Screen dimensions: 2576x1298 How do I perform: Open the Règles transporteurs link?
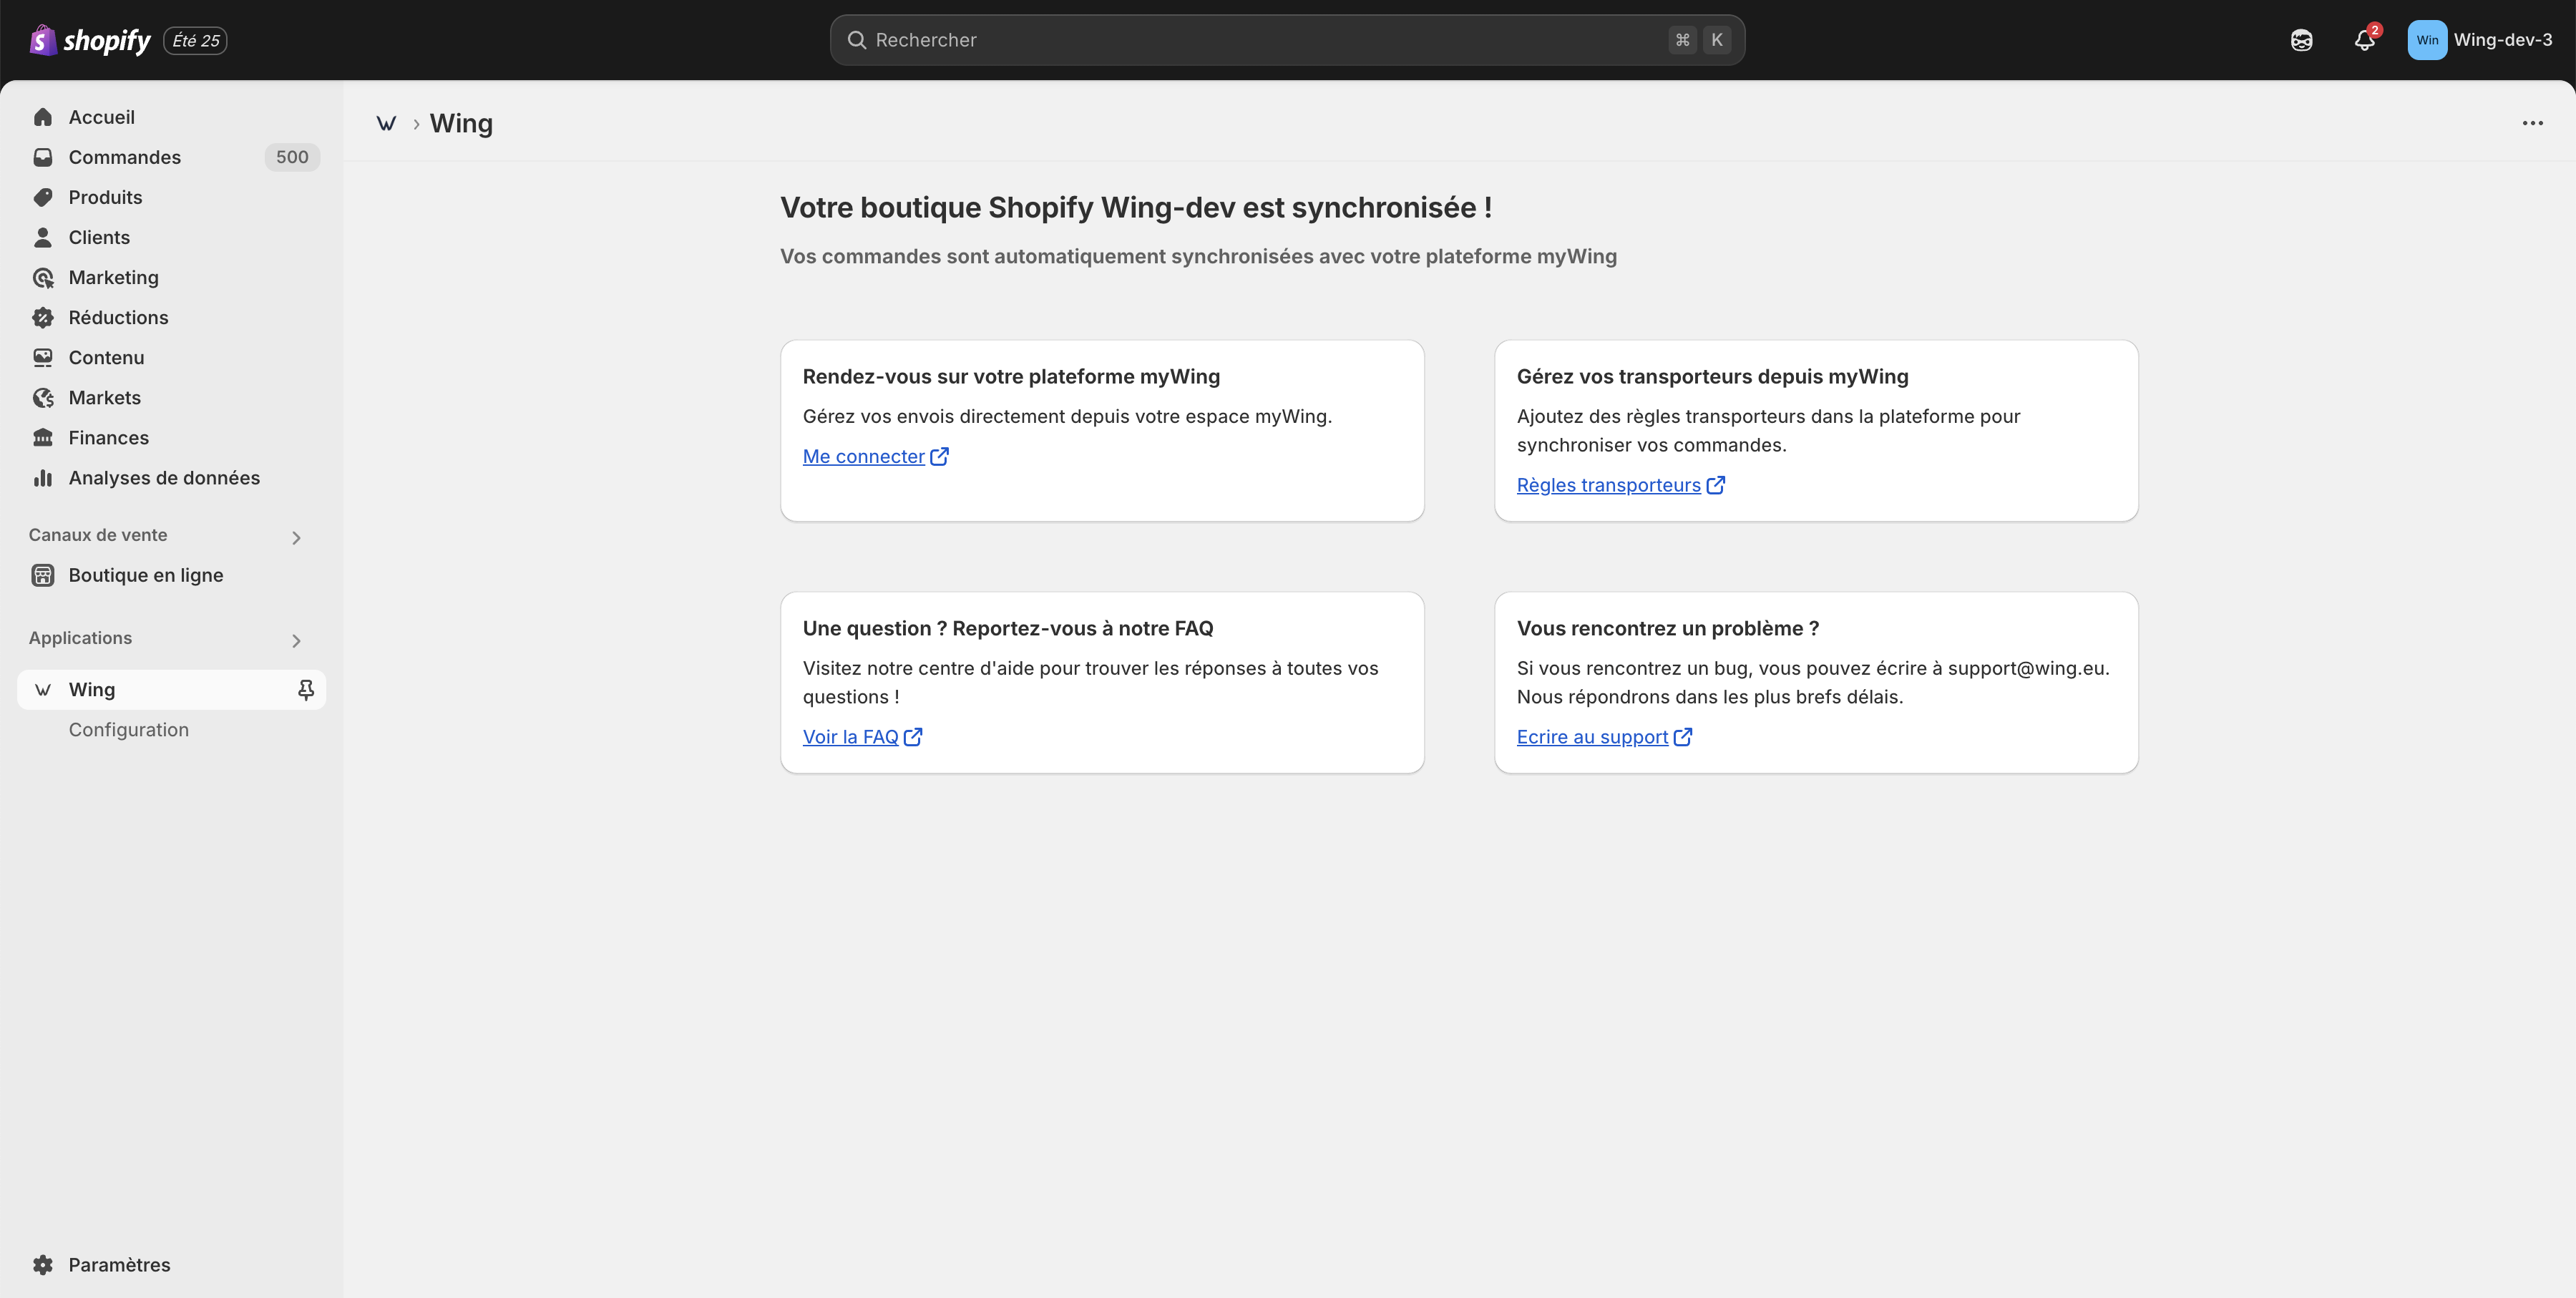1608,485
